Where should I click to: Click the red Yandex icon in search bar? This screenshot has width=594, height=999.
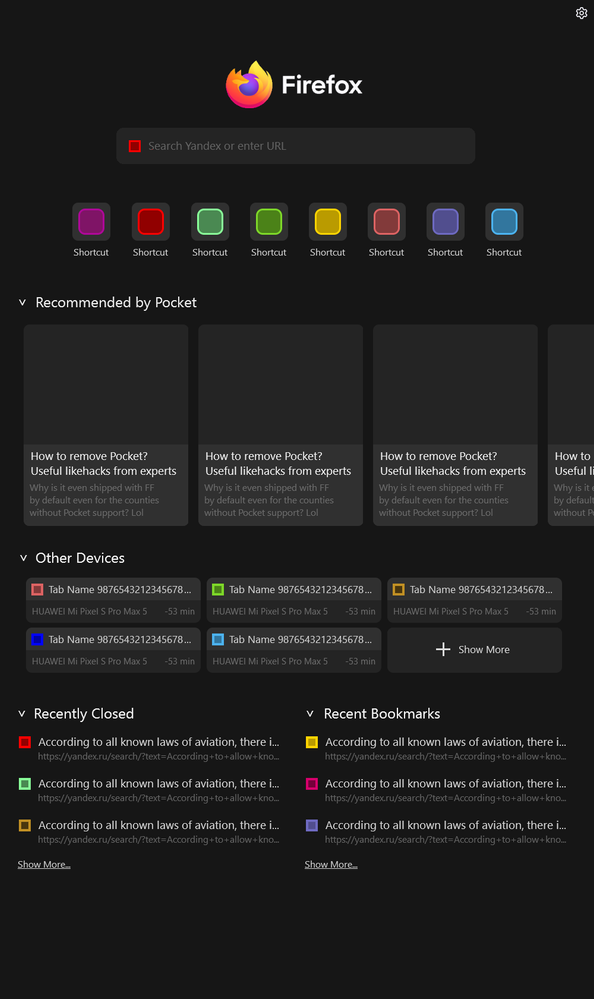(x=134, y=146)
